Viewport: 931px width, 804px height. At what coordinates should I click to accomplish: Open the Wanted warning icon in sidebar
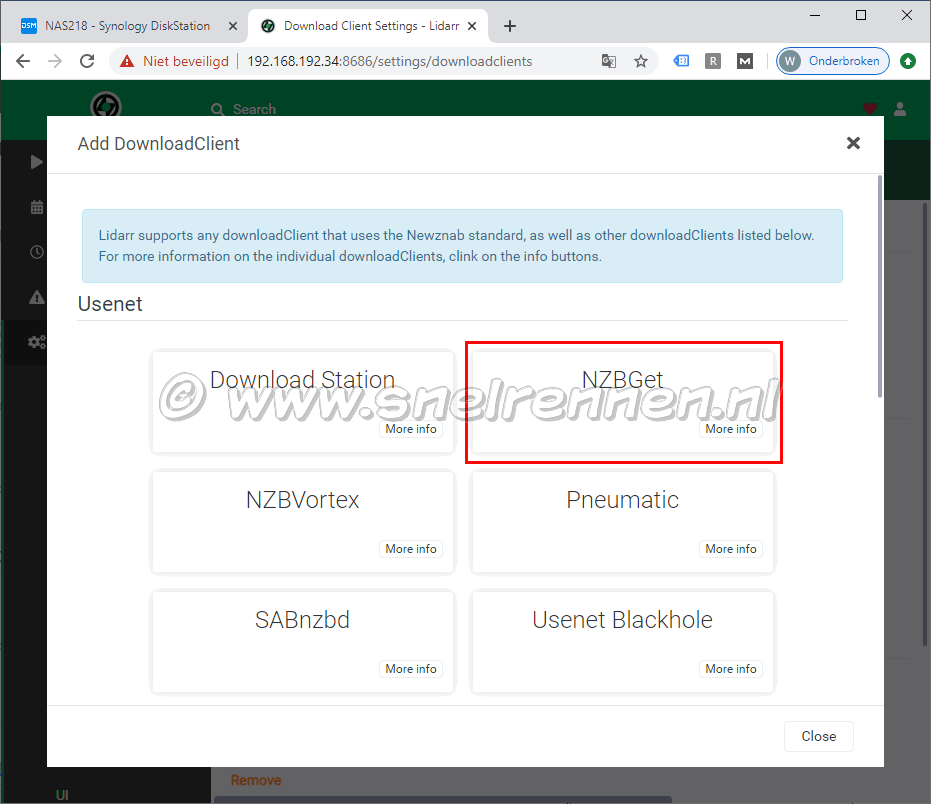click(x=37, y=297)
